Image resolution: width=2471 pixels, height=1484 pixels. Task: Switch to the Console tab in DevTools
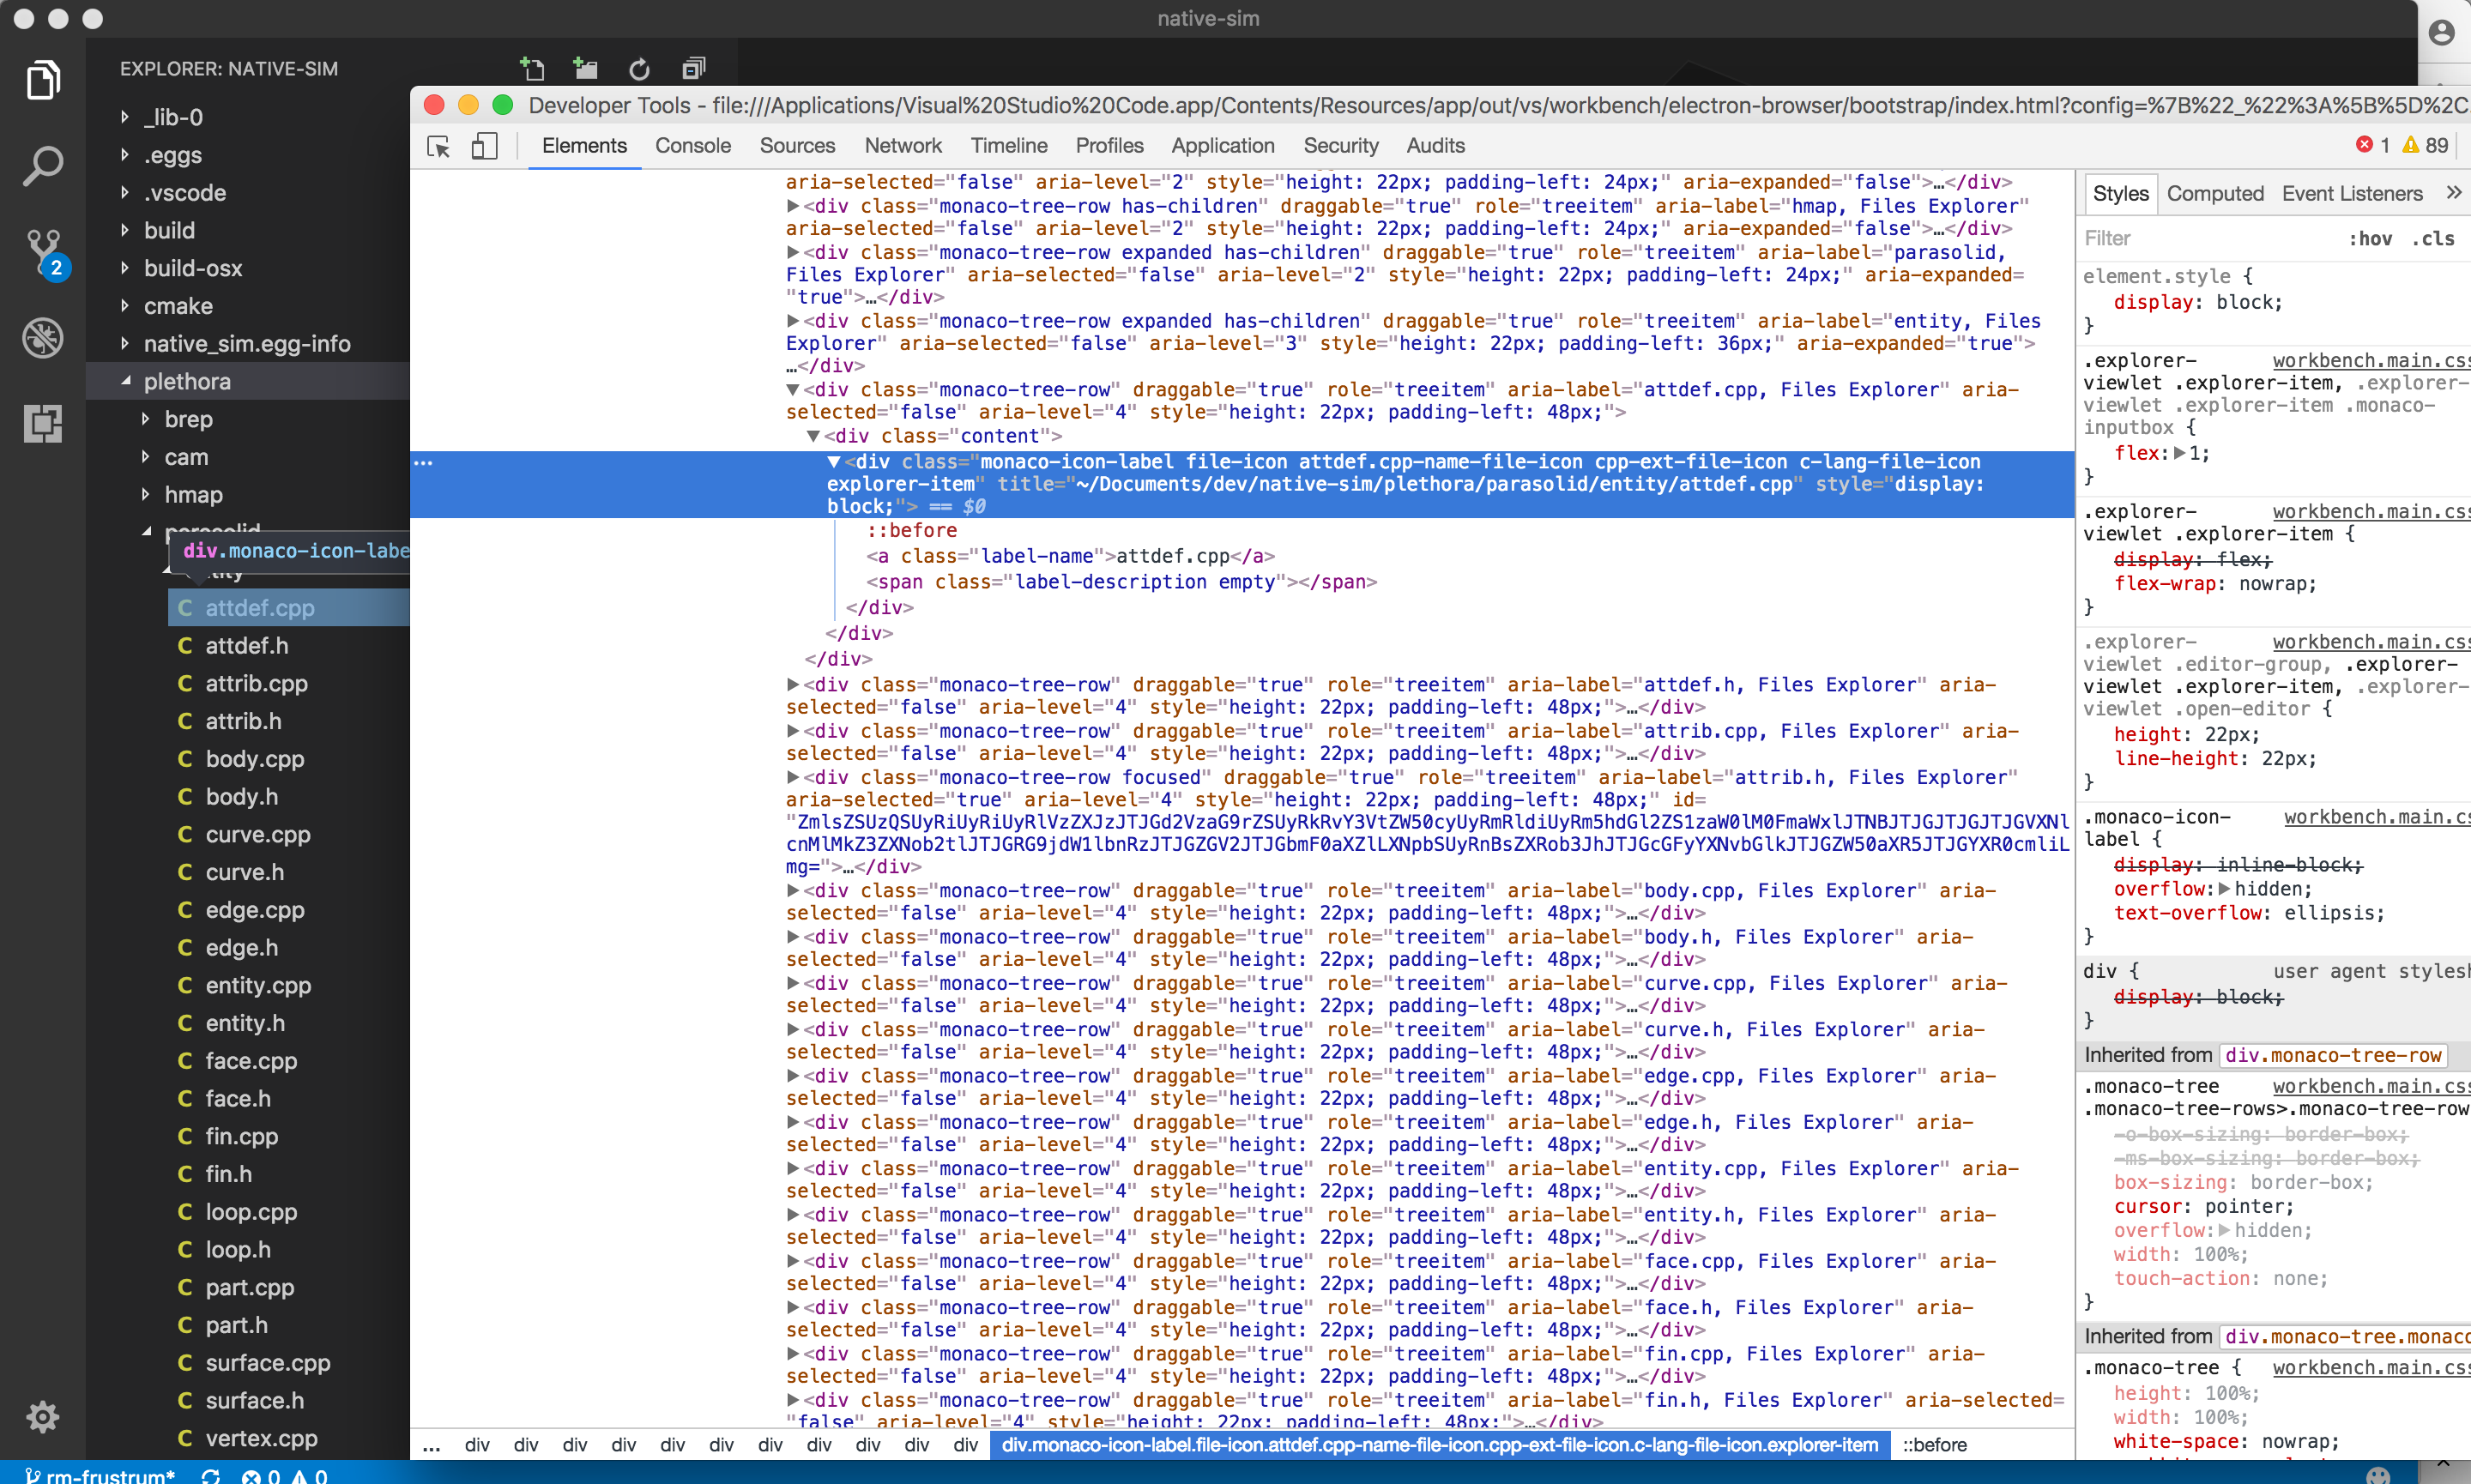click(x=692, y=146)
